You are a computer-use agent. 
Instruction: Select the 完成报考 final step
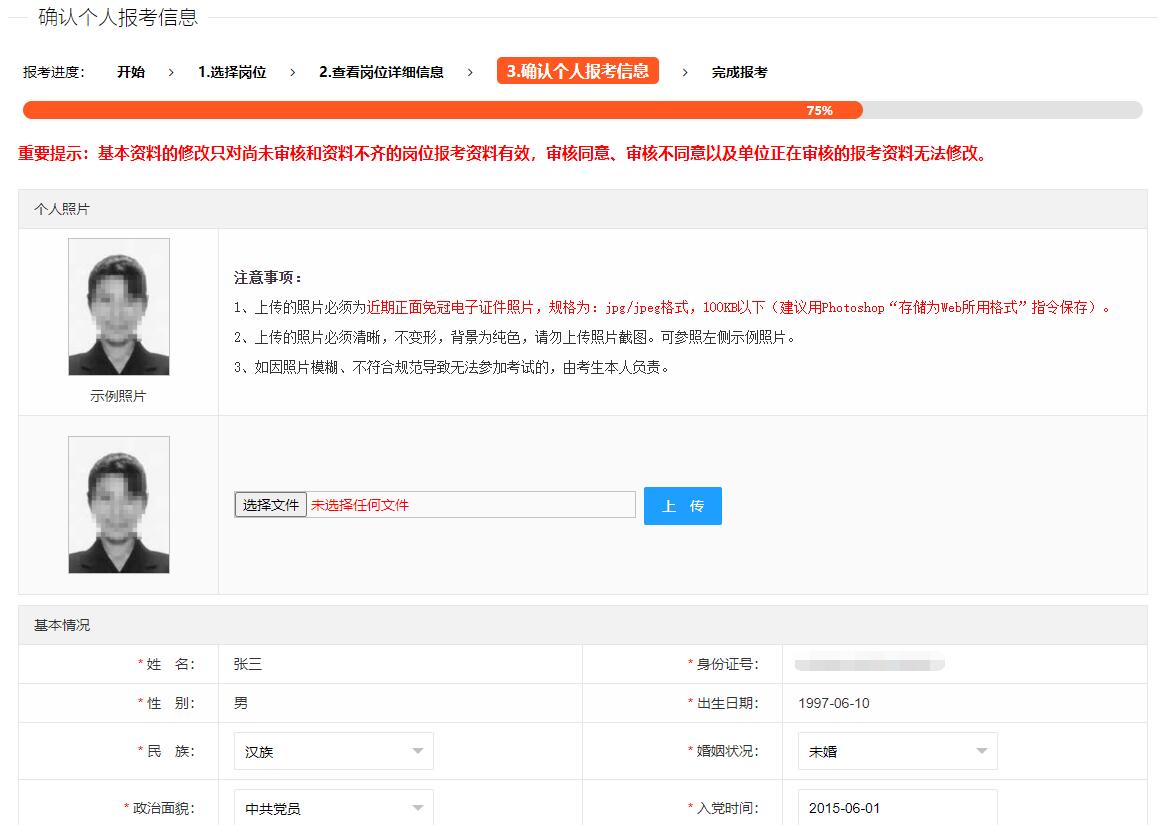coord(737,71)
